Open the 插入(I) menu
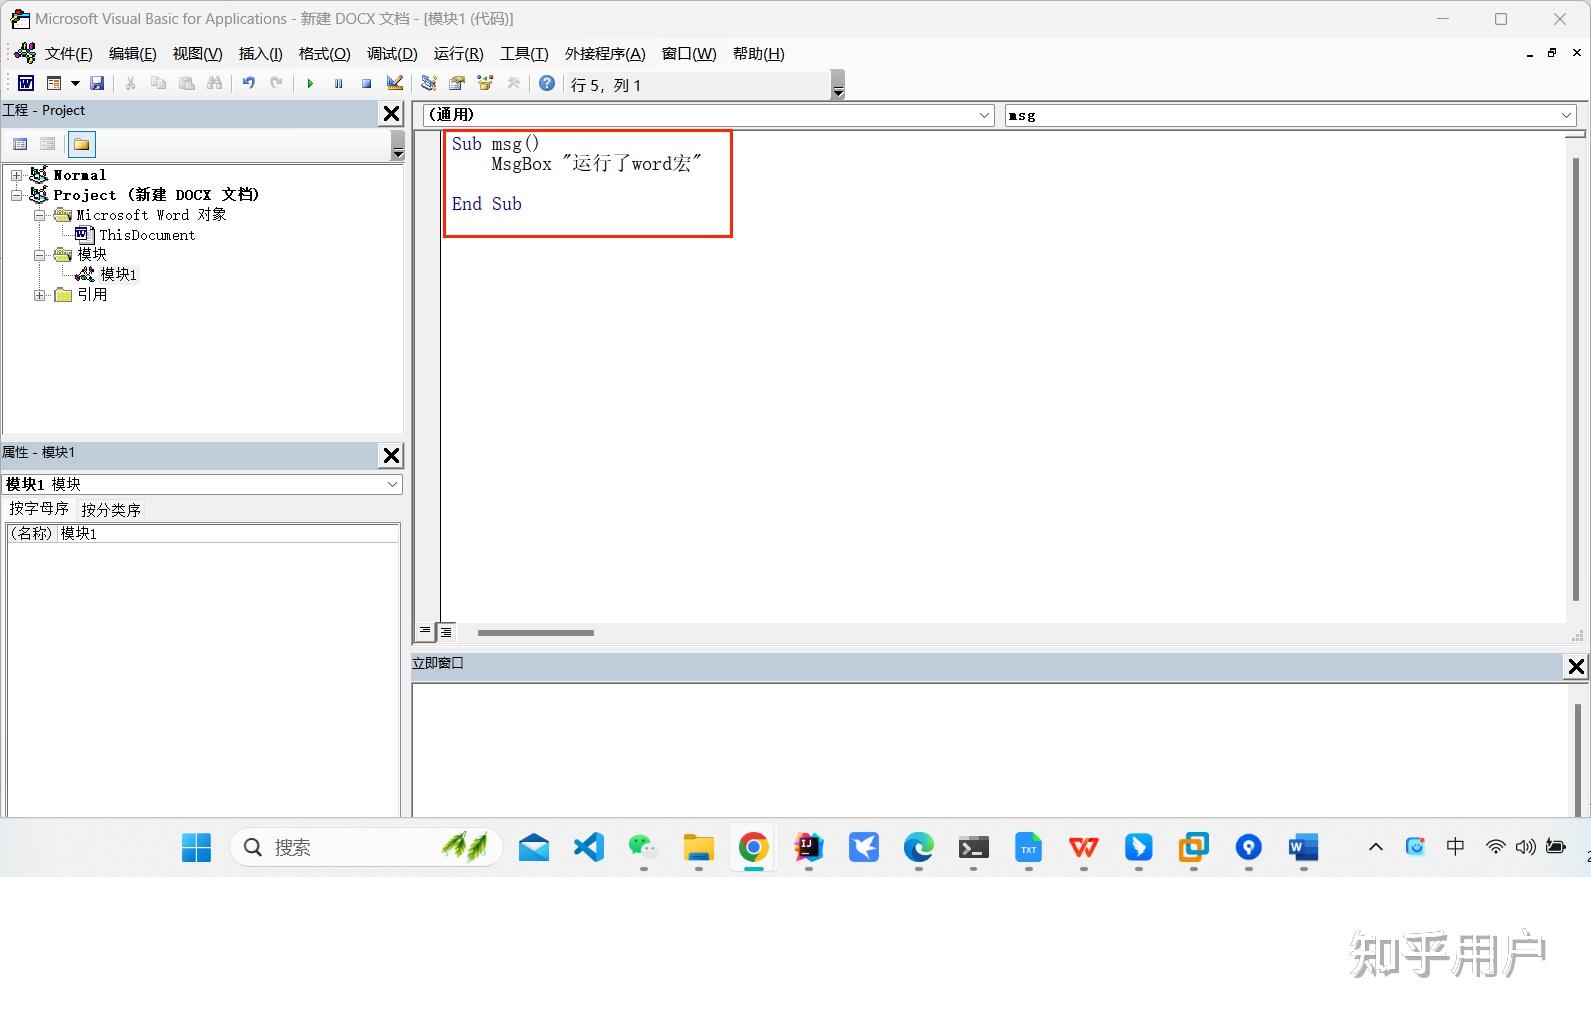This screenshot has width=1591, height=1010. (x=260, y=54)
